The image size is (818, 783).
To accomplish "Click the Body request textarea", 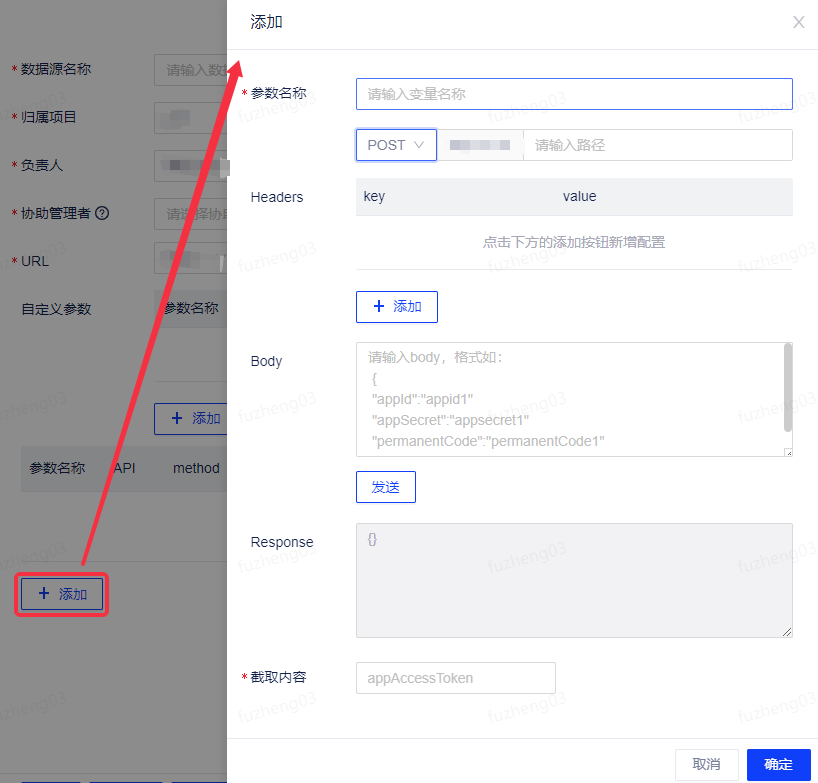I will tap(573, 400).
